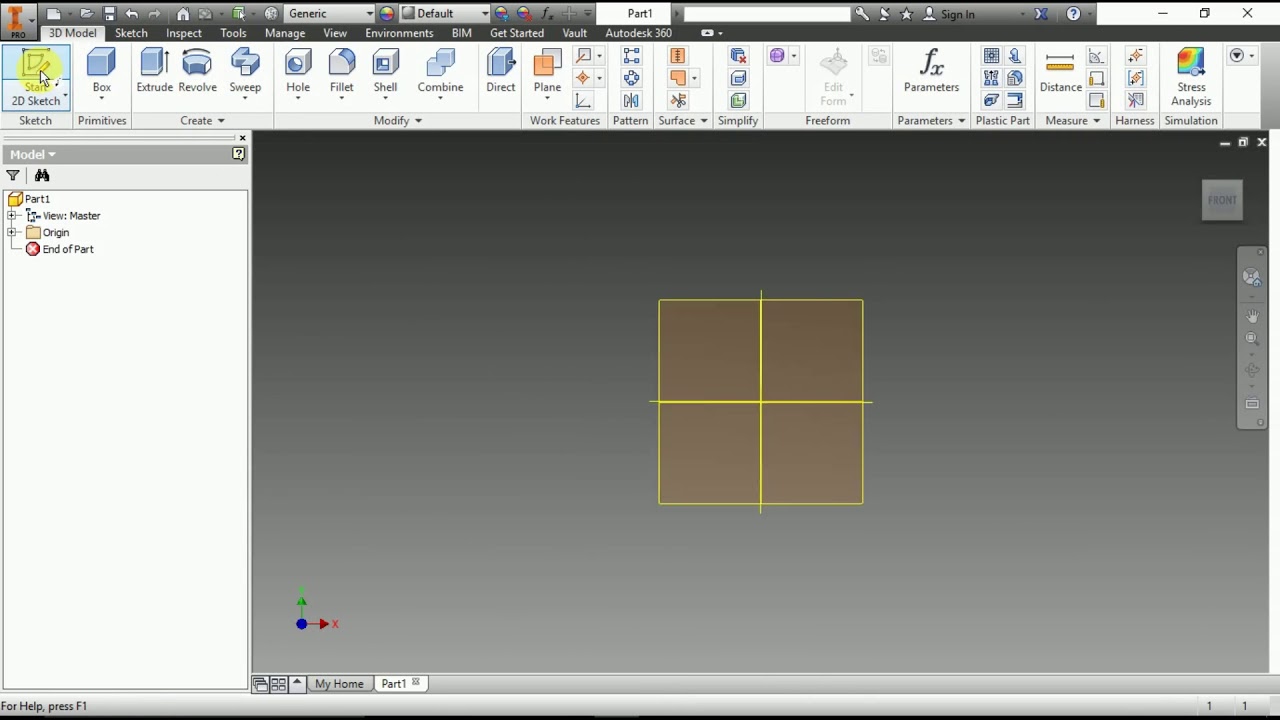The image size is (1280, 720).
Task: Choose the Revolve tool
Action: (197, 72)
